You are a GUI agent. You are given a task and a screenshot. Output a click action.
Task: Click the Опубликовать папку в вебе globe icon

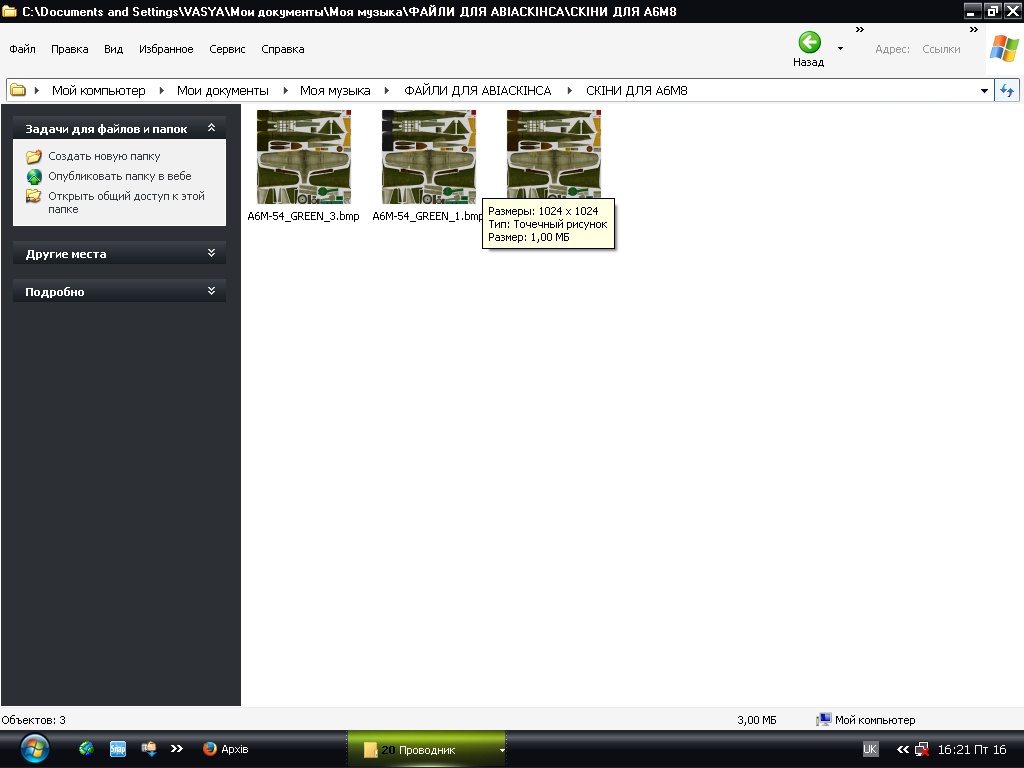[34, 176]
